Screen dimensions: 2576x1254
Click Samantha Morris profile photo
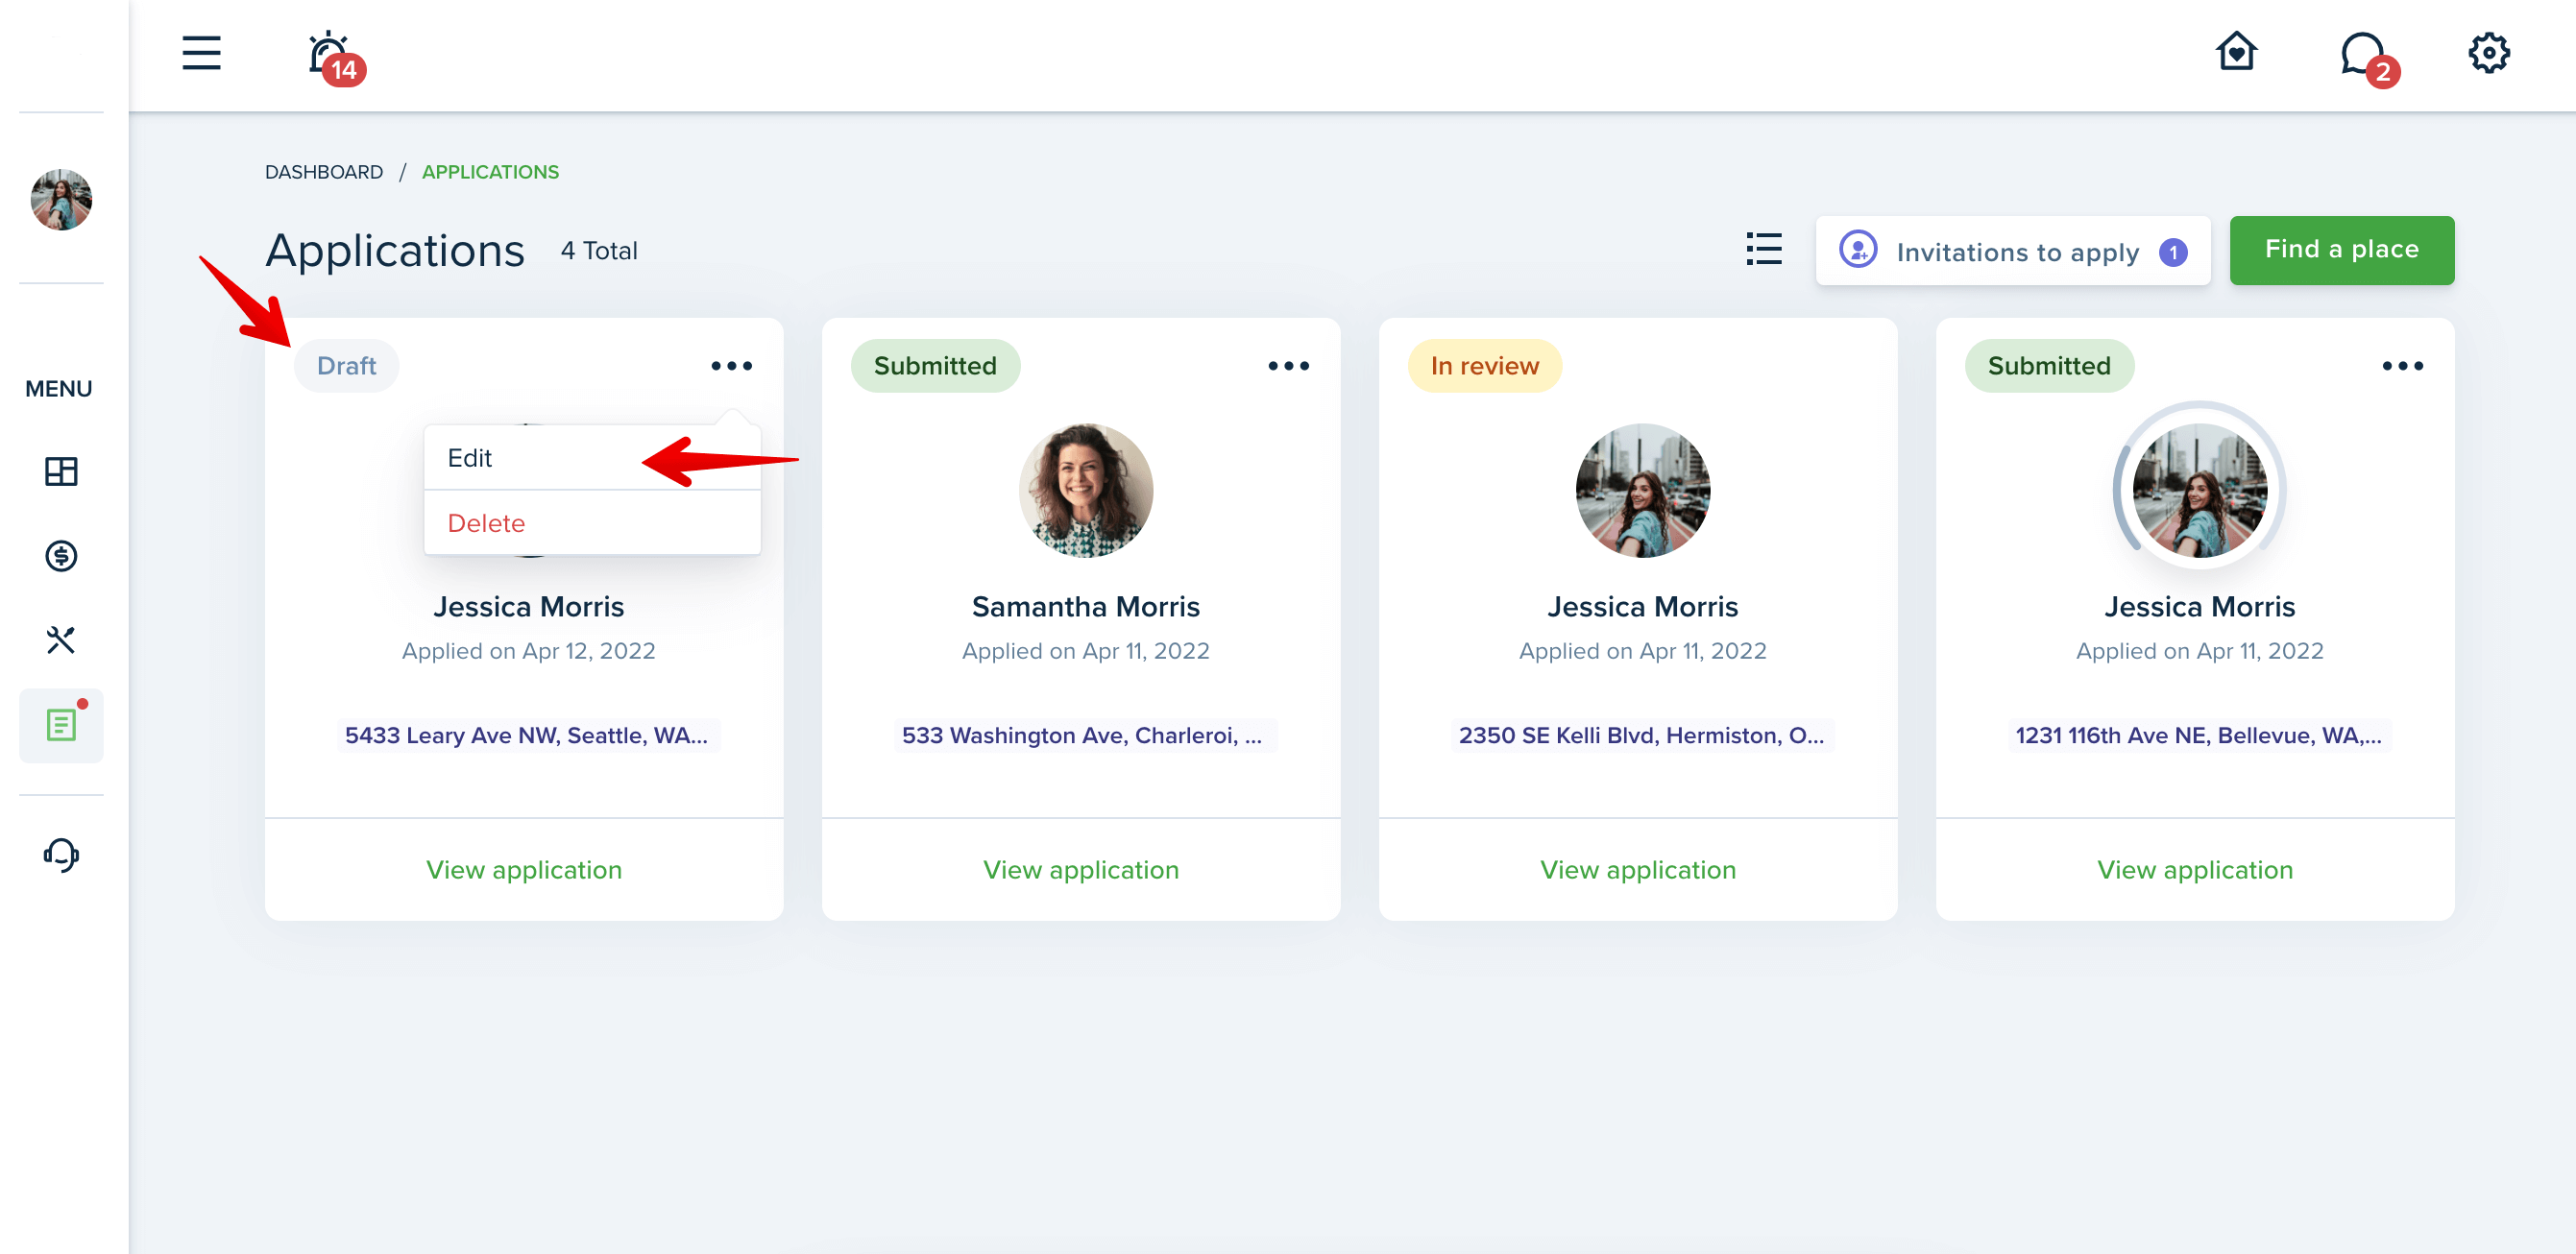pos(1086,490)
